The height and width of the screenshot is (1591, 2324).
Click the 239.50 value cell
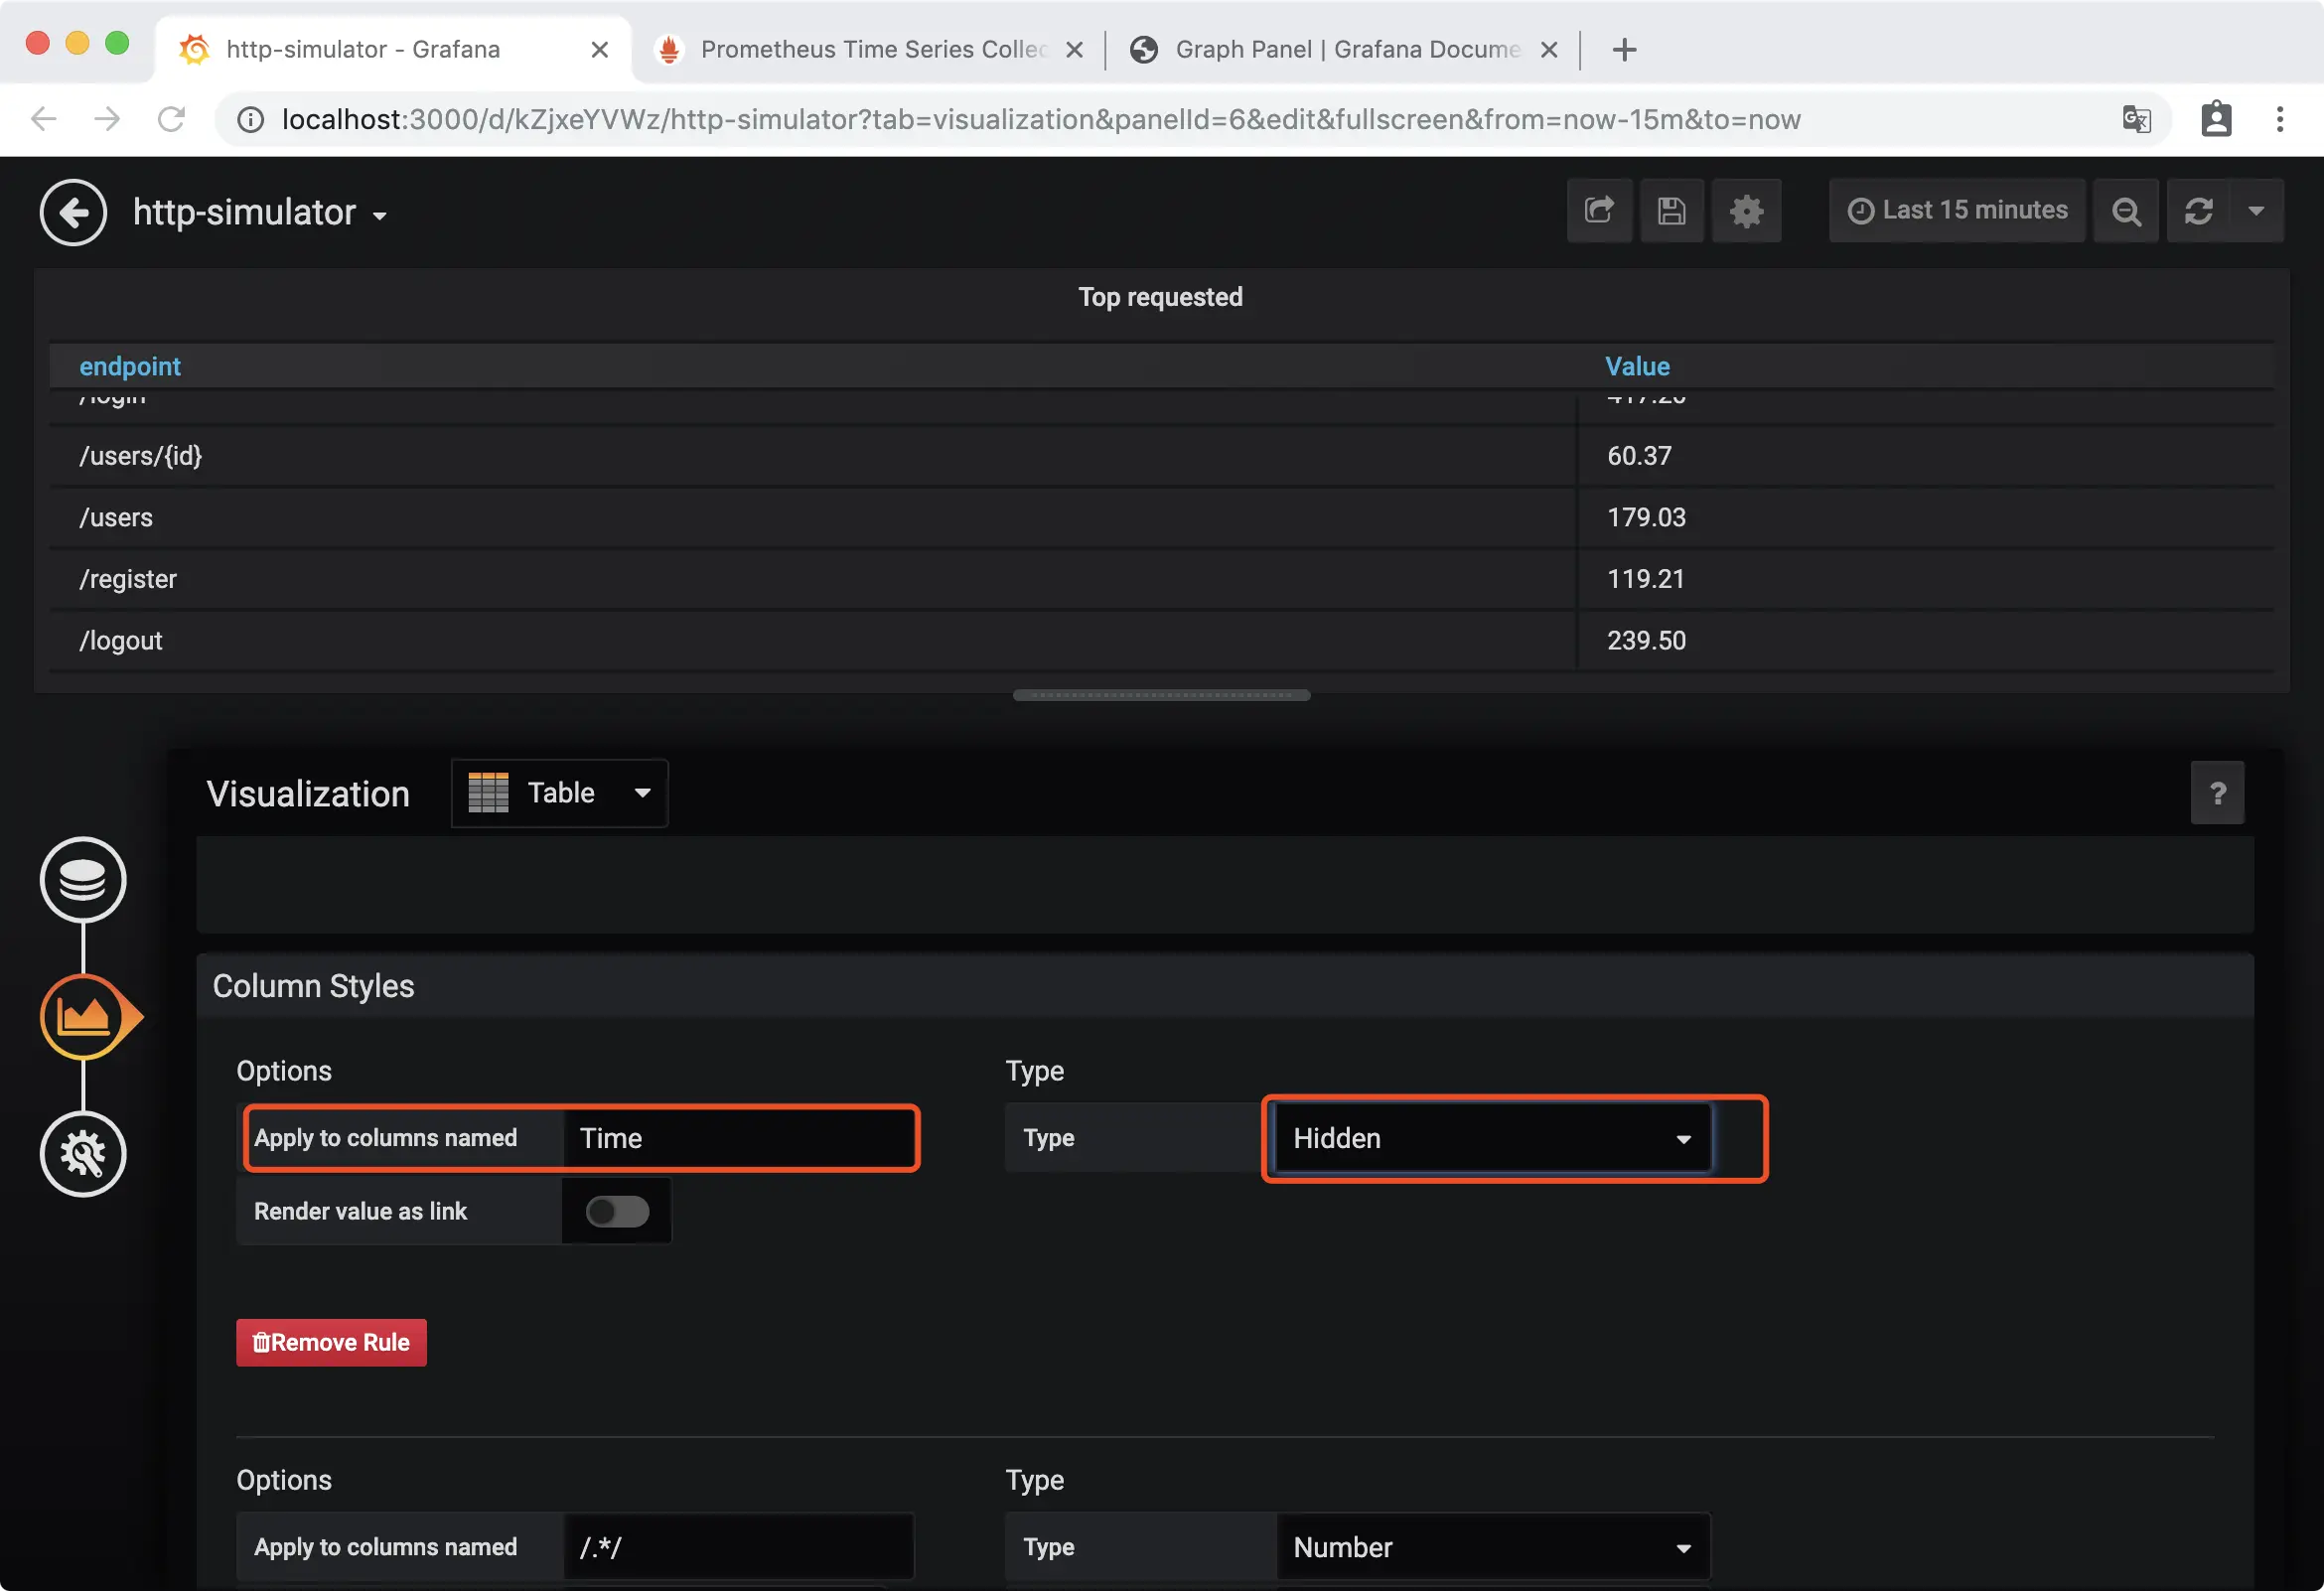(1927, 640)
